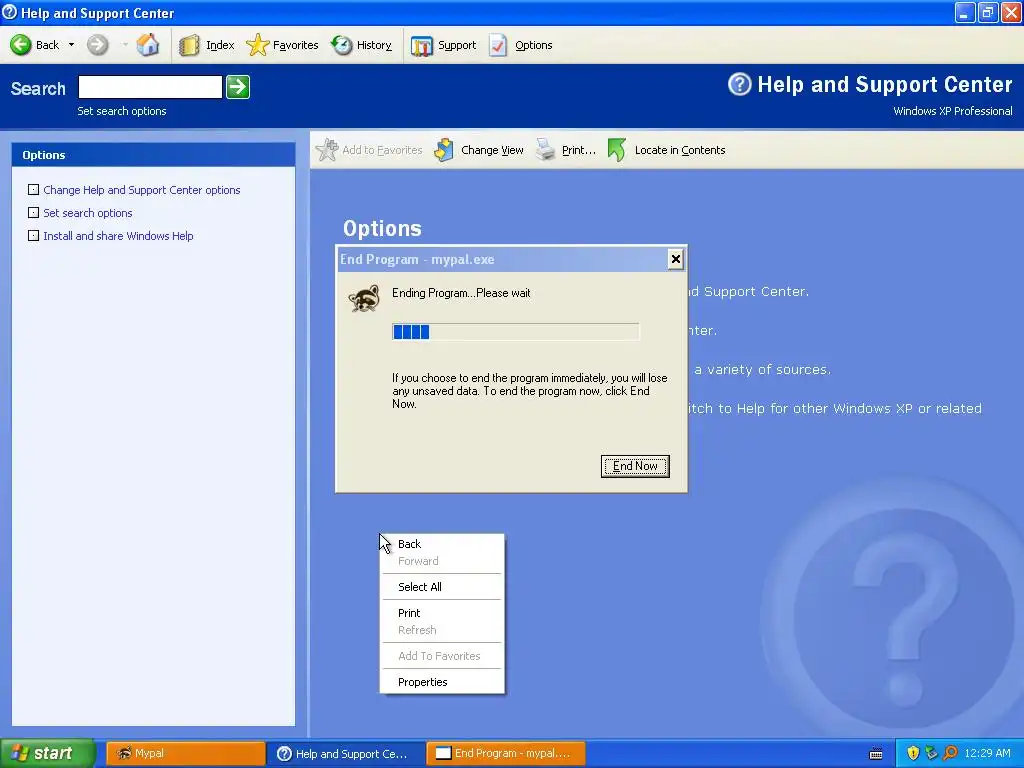Open the Support toolbar icon
Image resolution: width=1024 pixels, height=768 pixels.
click(422, 45)
